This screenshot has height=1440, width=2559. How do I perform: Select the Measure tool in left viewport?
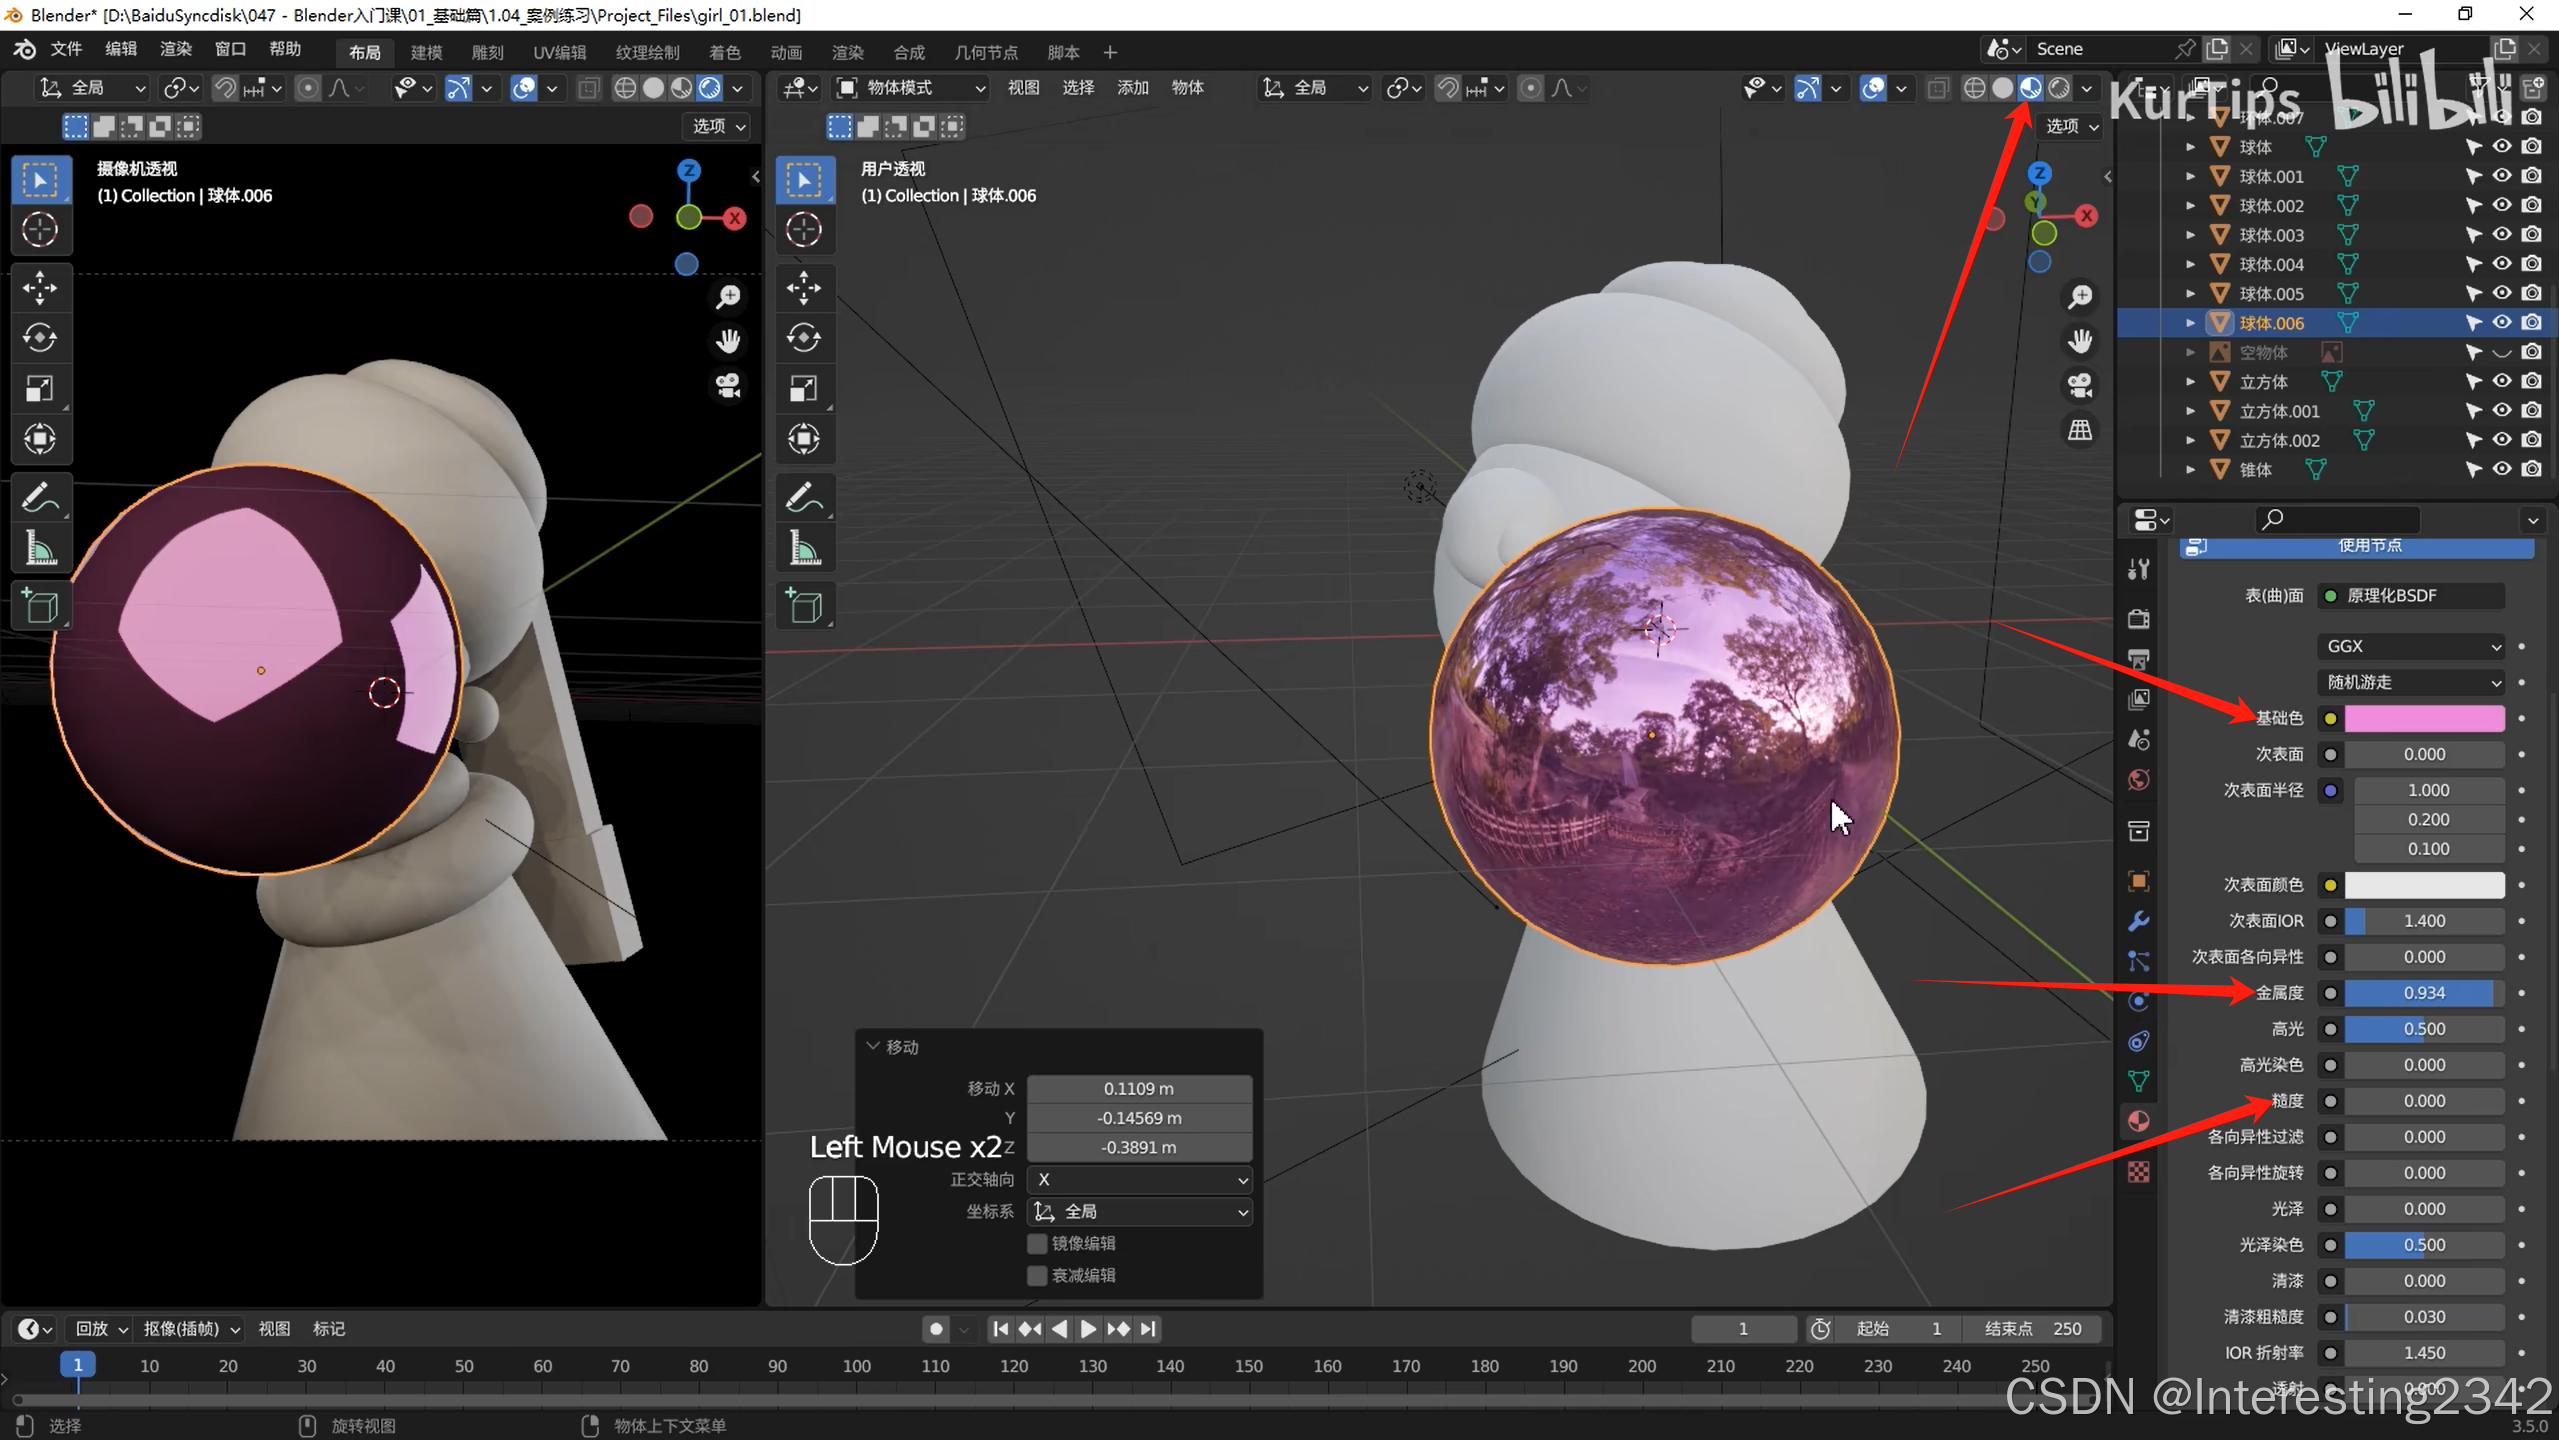(x=39, y=548)
